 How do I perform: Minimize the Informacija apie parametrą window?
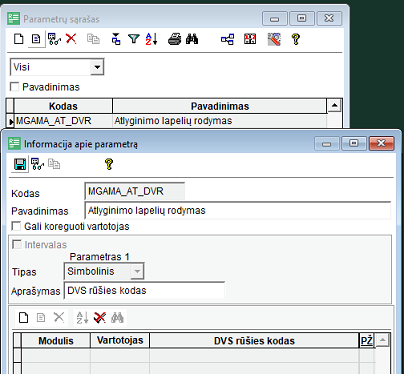[x=326, y=144]
